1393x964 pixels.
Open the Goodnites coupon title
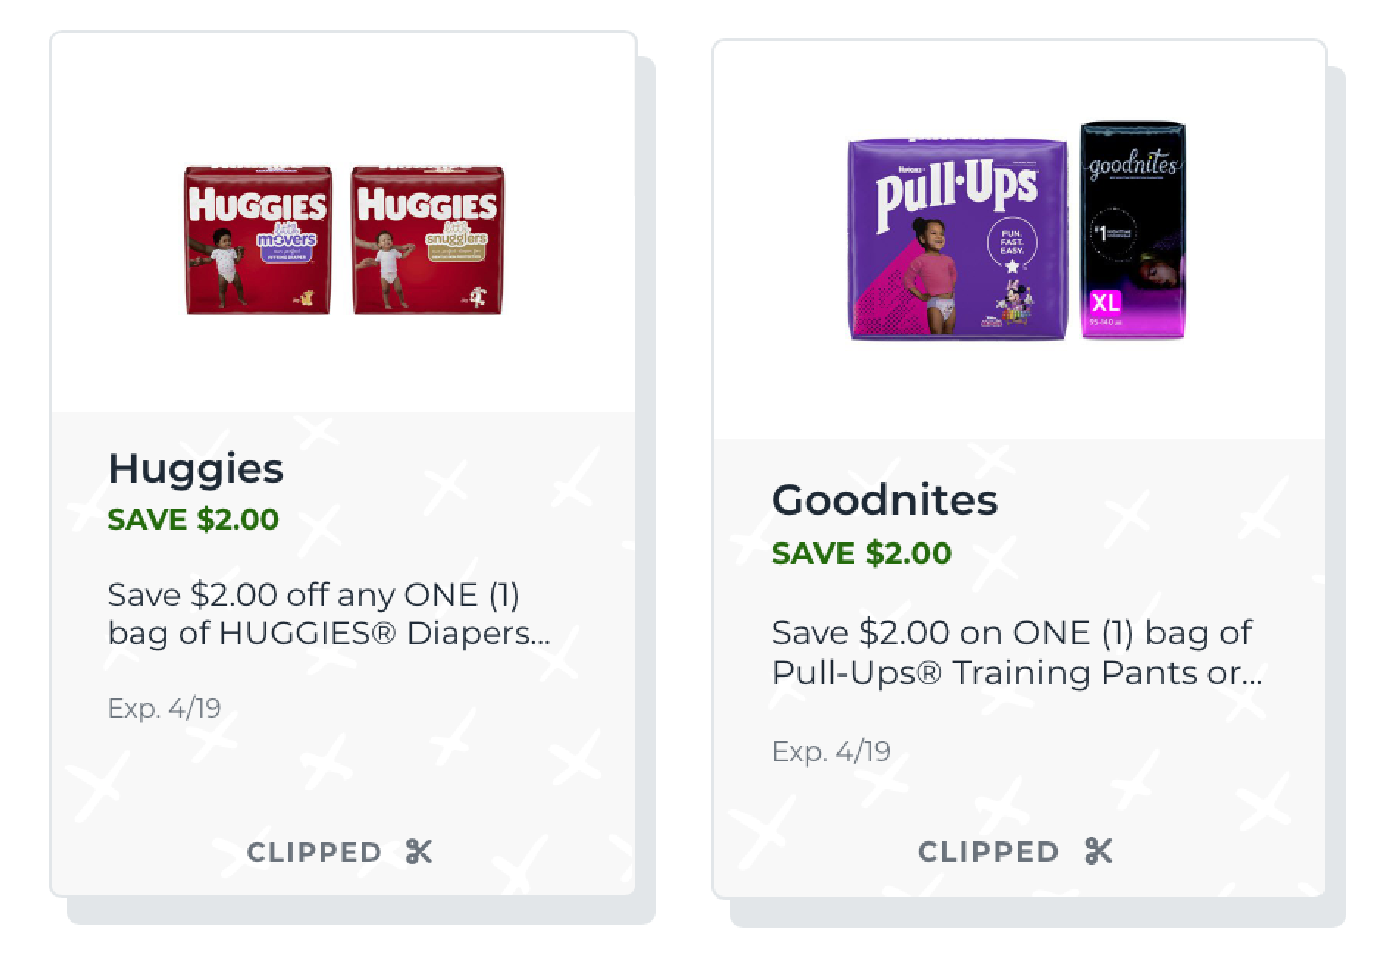click(x=884, y=500)
